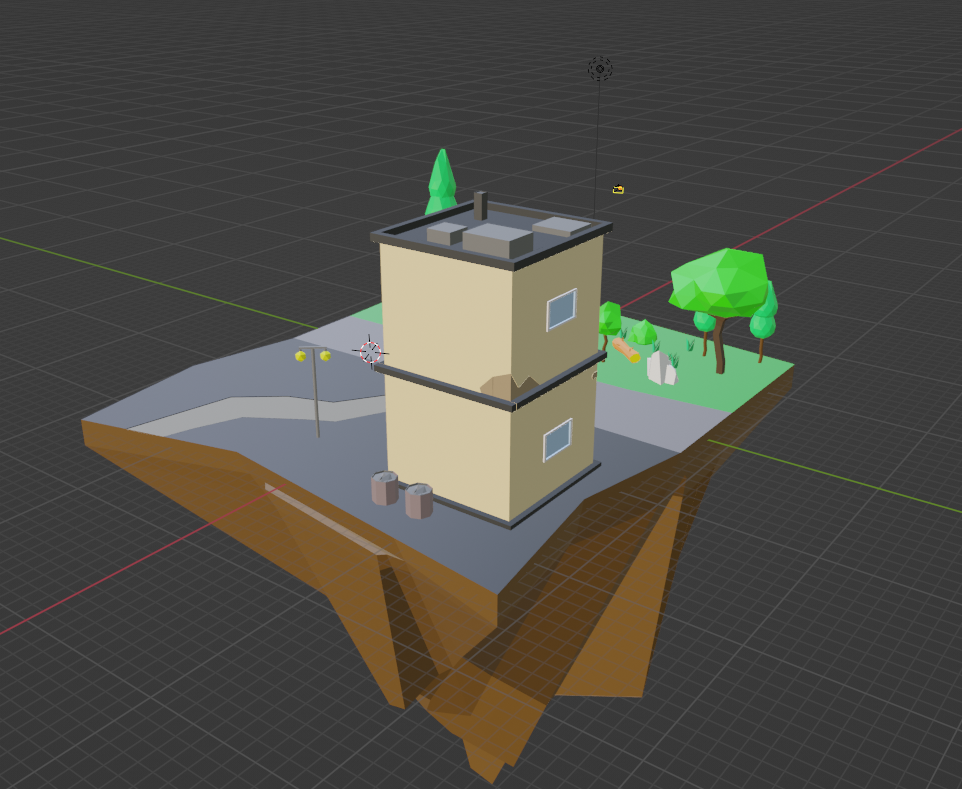Click the chimney on the rooftop

480,205
